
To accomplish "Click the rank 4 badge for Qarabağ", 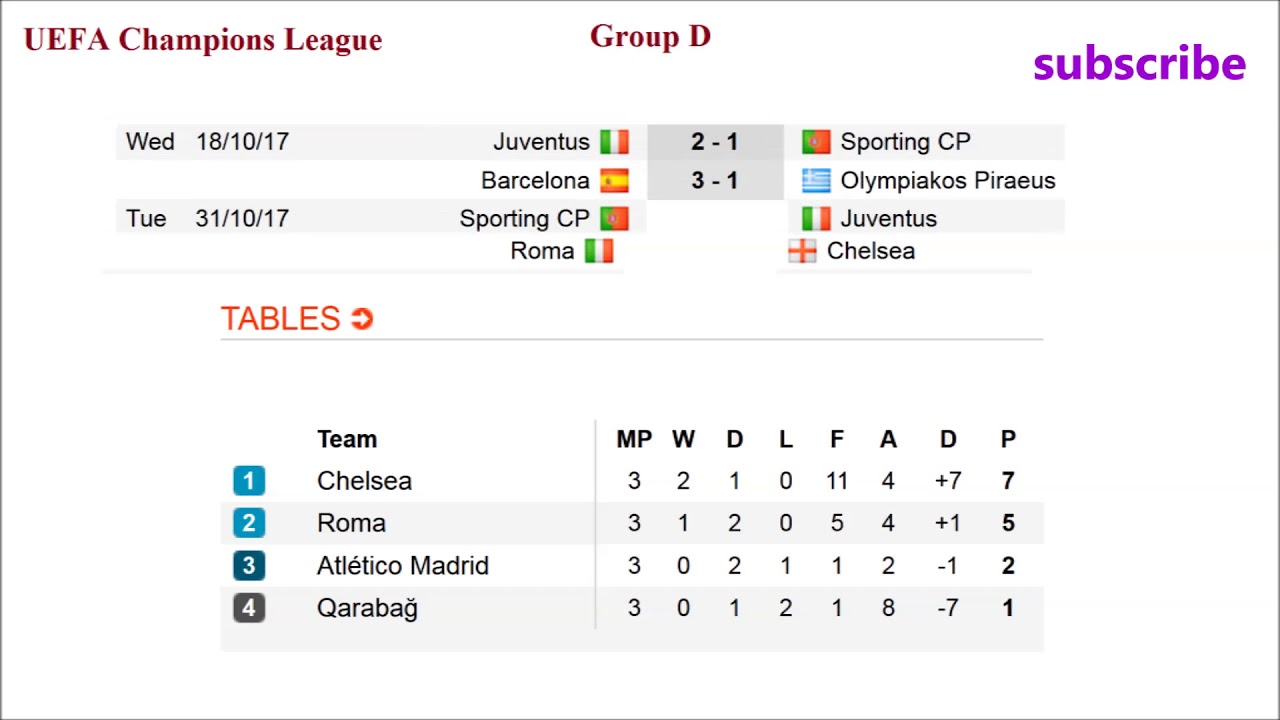I will coord(249,608).
